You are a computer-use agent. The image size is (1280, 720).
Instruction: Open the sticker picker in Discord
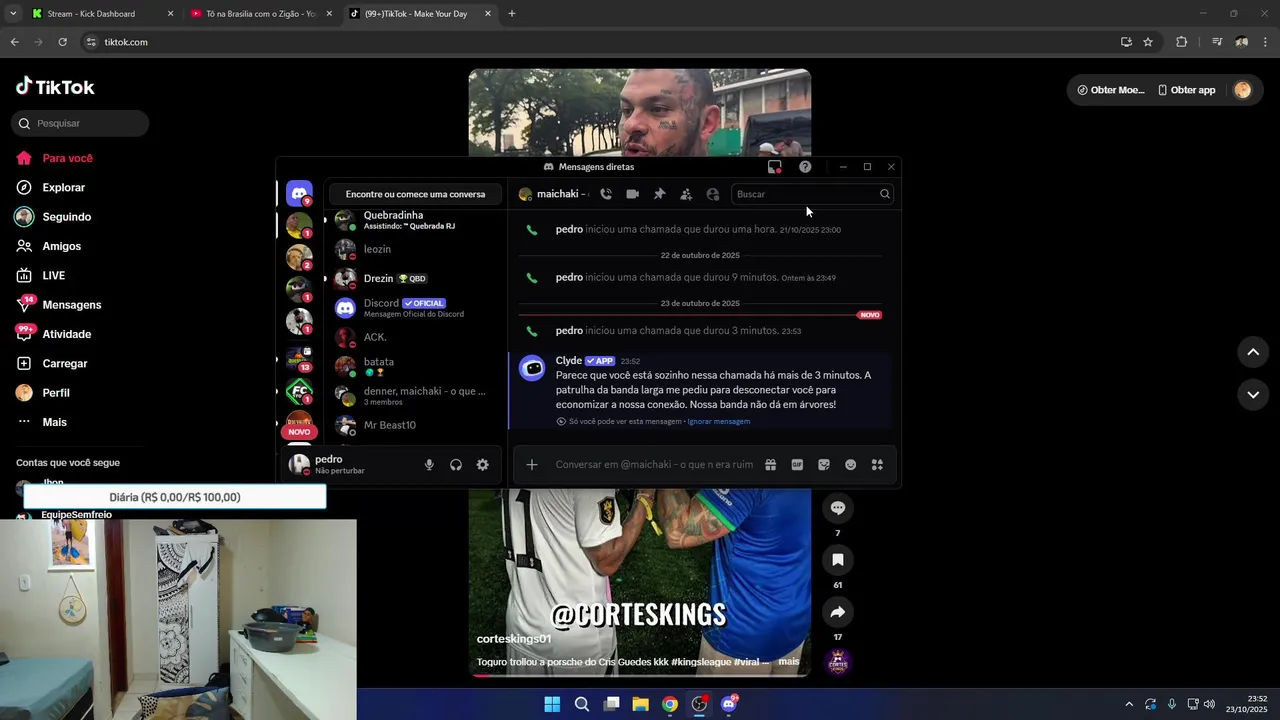point(824,464)
